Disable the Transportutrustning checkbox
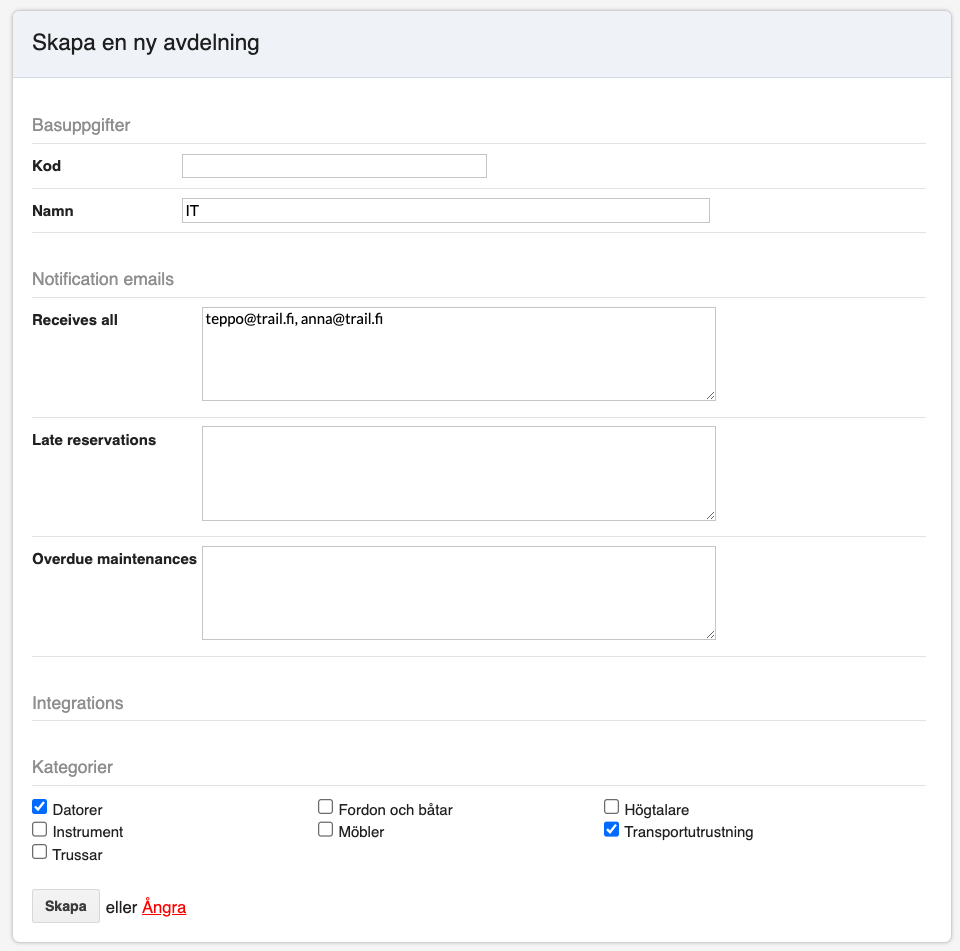Viewport: 960px width, 951px height. click(612, 829)
